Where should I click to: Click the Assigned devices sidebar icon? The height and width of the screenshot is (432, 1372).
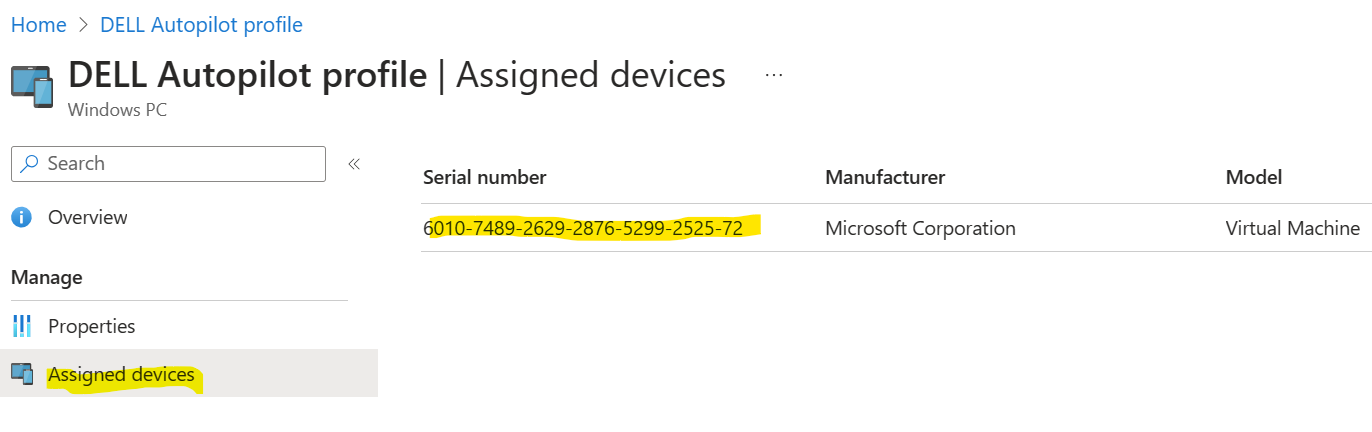[22, 374]
